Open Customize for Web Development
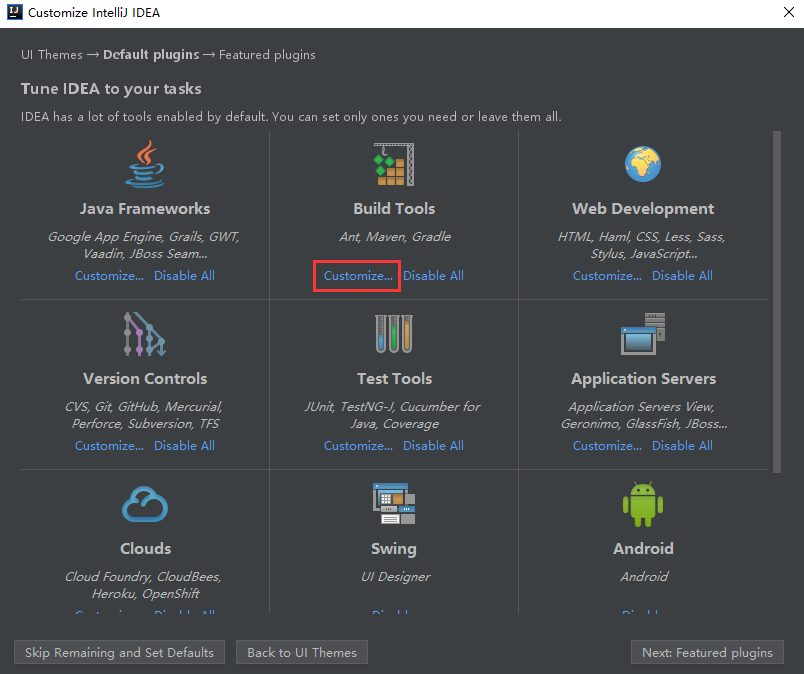The image size is (804, 674). pyautogui.click(x=607, y=275)
